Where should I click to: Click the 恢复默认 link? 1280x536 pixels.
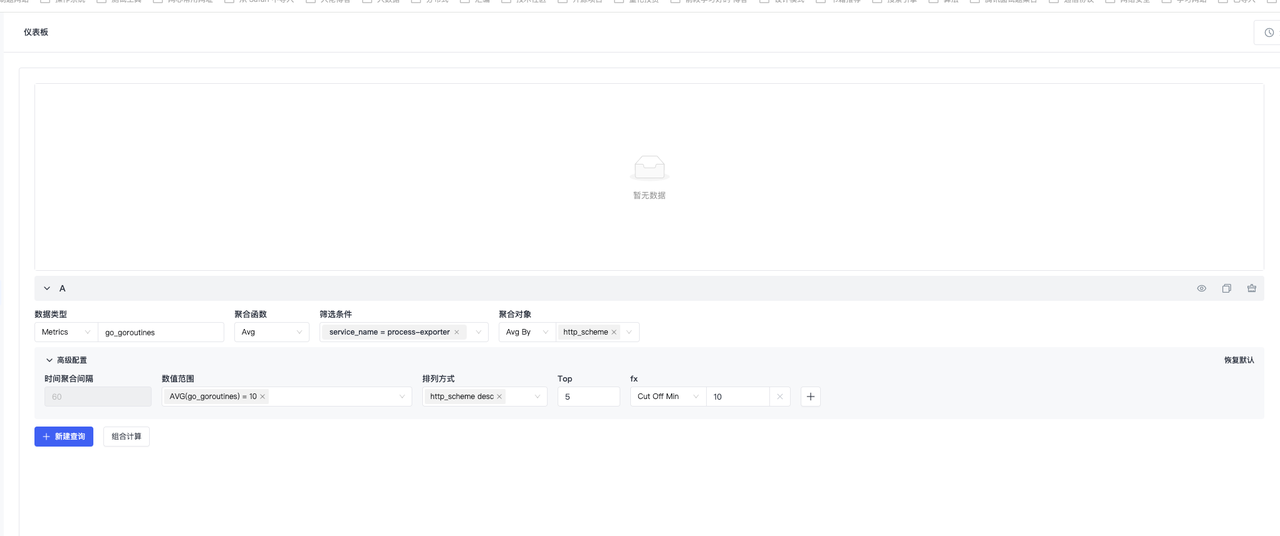pos(1239,360)
